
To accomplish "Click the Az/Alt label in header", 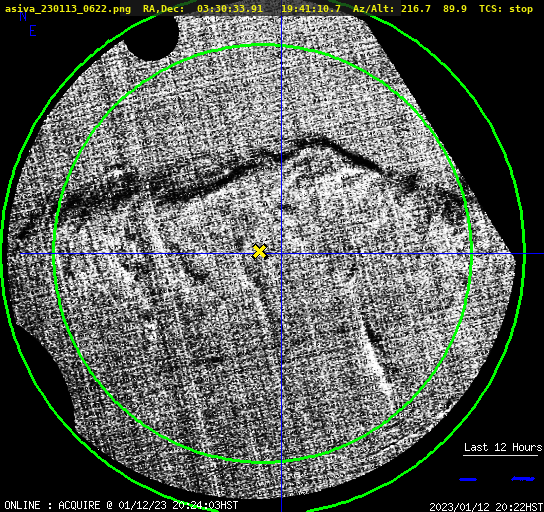I will pos(373,8).
